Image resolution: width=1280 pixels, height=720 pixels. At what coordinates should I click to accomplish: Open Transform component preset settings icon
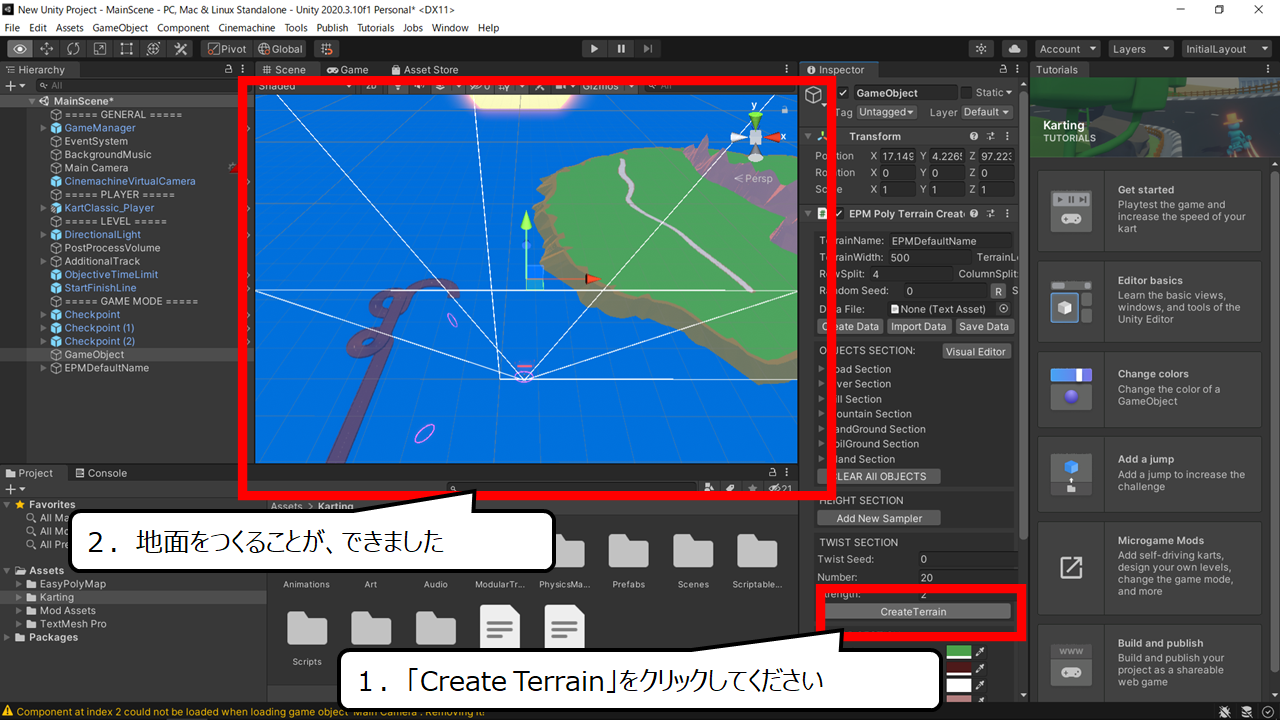tap(989, 136)
